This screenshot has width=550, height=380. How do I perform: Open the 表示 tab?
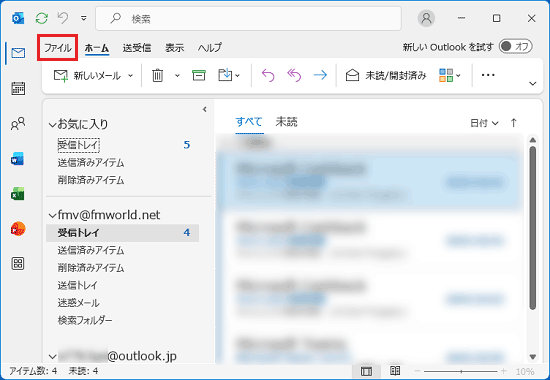[x=174, y=47]
